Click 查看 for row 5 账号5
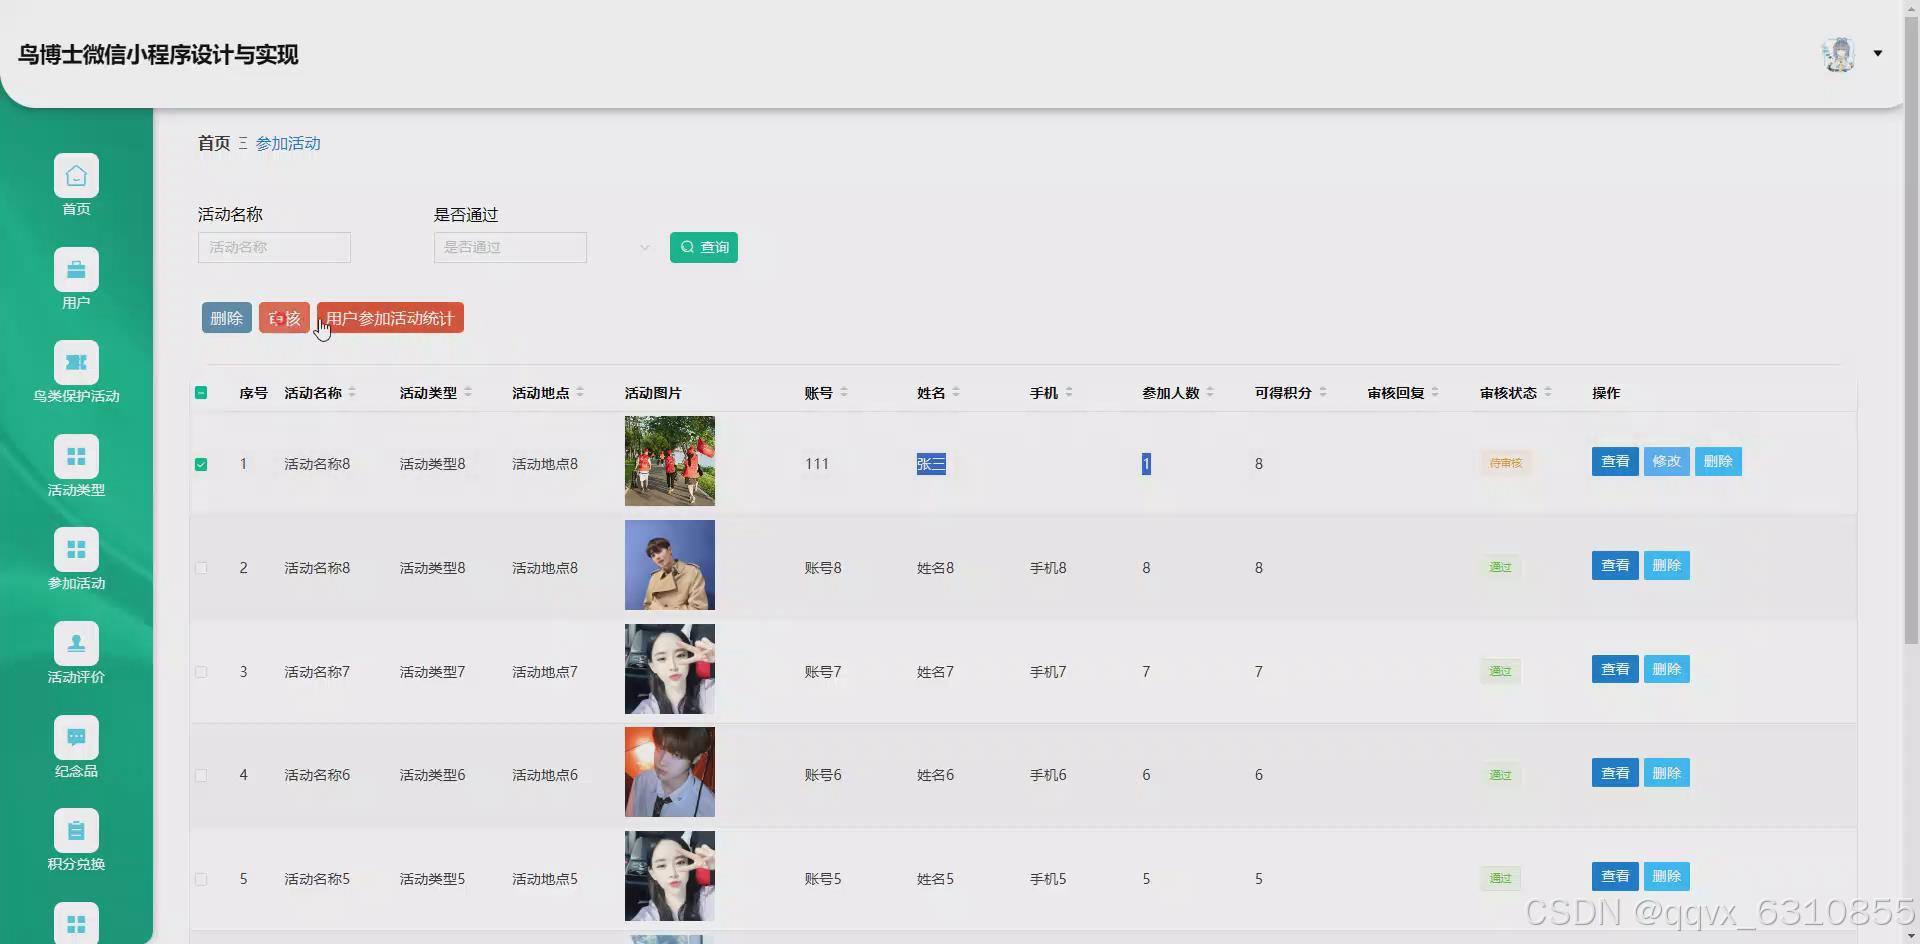 pyautogui.click(x=1615, y=876)
